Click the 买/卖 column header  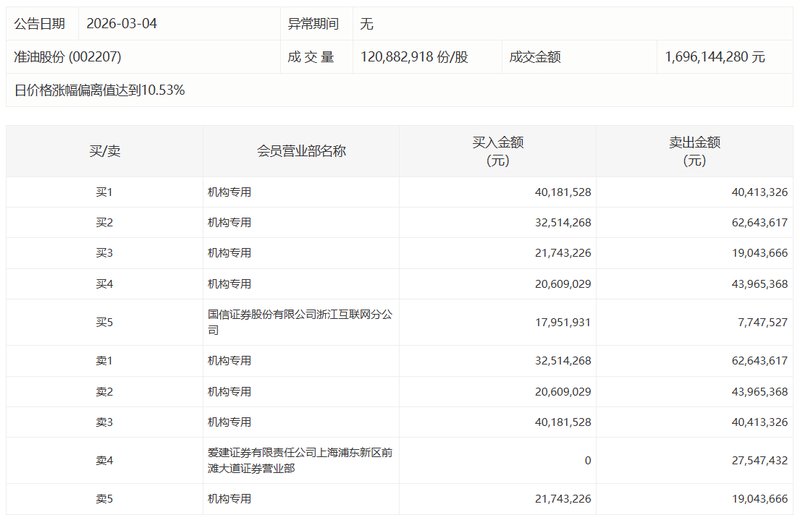pos(105,151)
